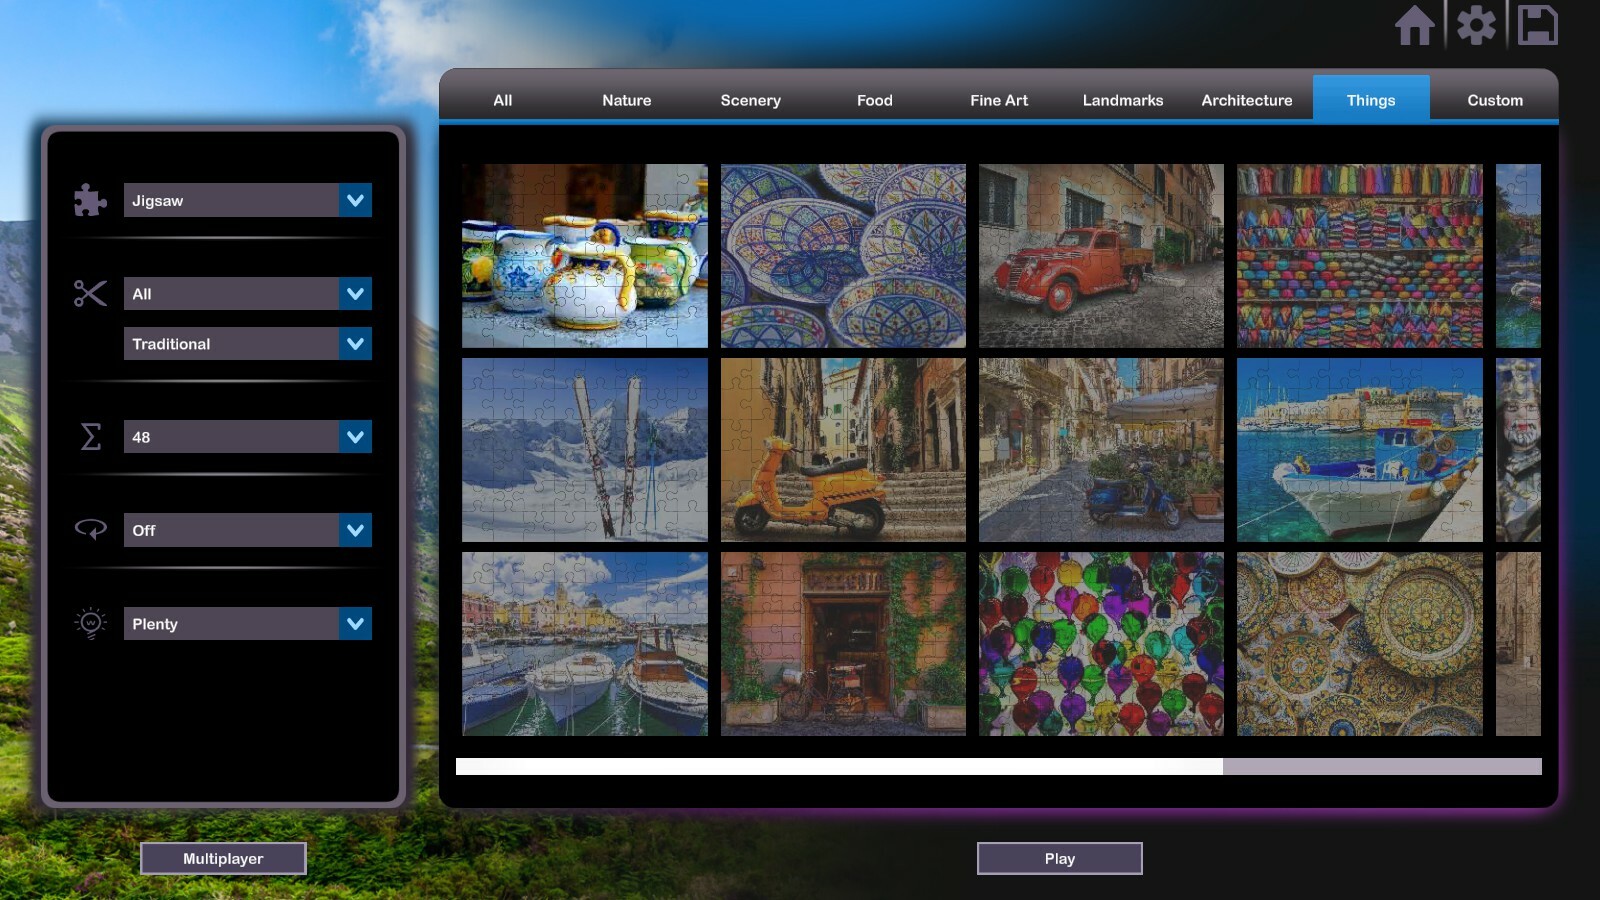Click the hints lightbulb icon
Screen dimensions: 1600x900
click(89, 623)
